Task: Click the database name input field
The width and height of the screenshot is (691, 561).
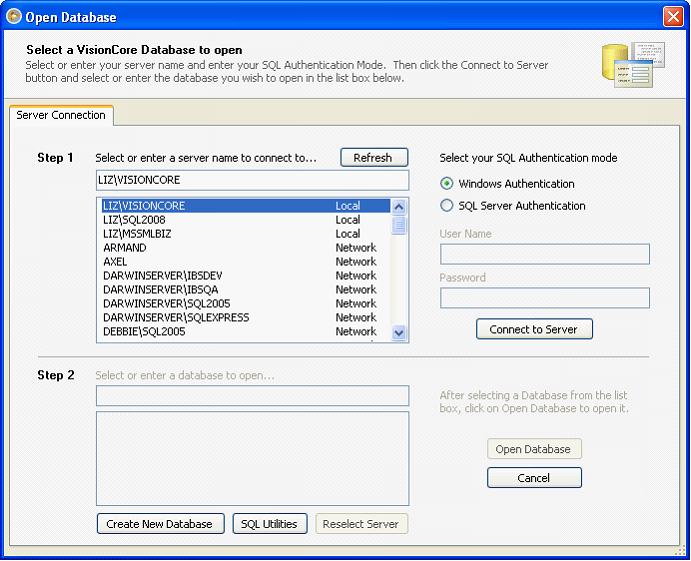Action: (253, 396)
